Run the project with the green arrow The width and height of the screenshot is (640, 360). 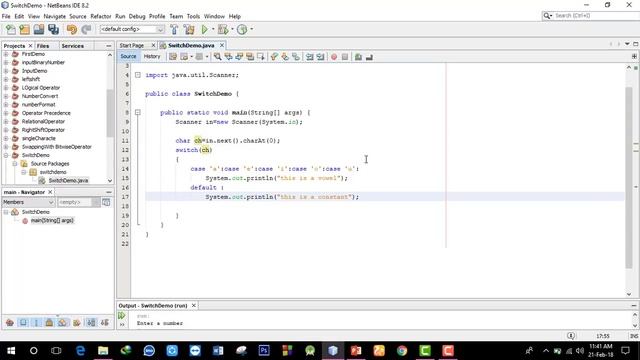pyautogui.click(x=204, y=29)
